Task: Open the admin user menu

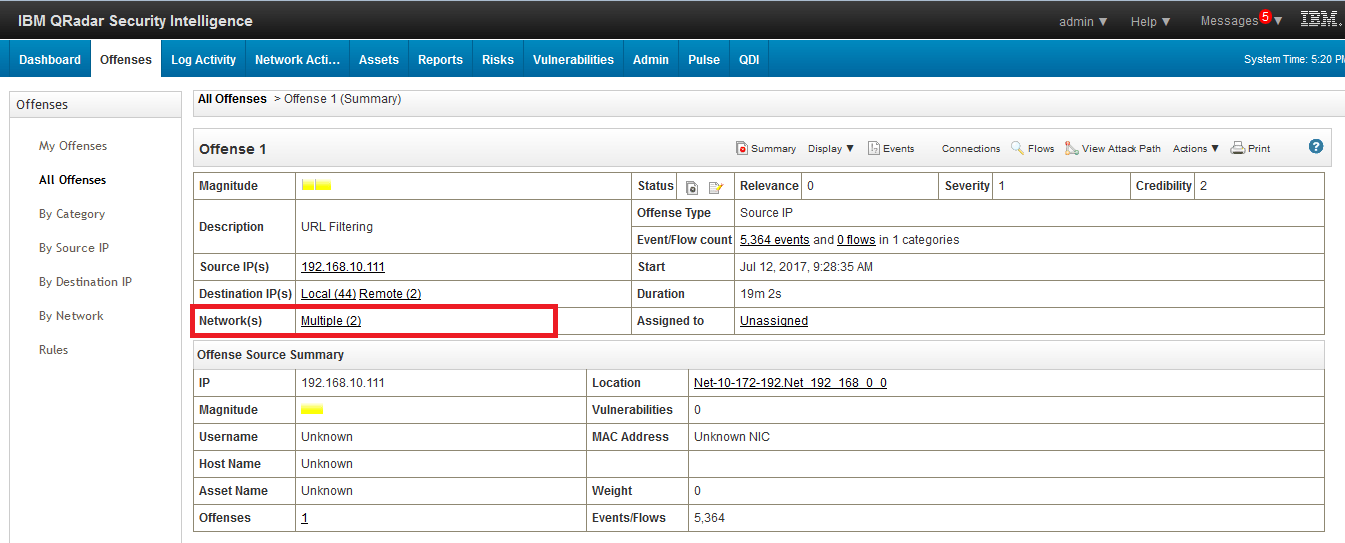Action: click(1083, 21)
